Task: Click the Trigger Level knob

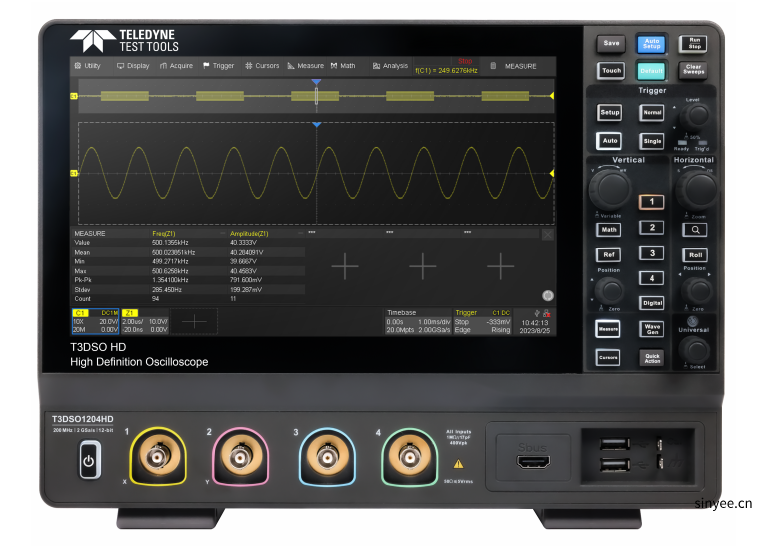Action: 696,116
